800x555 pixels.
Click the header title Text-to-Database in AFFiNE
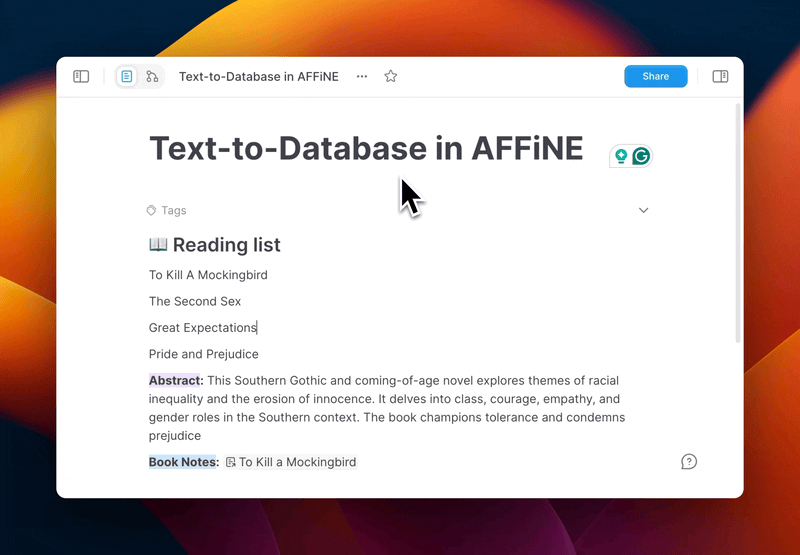point(259,77)
